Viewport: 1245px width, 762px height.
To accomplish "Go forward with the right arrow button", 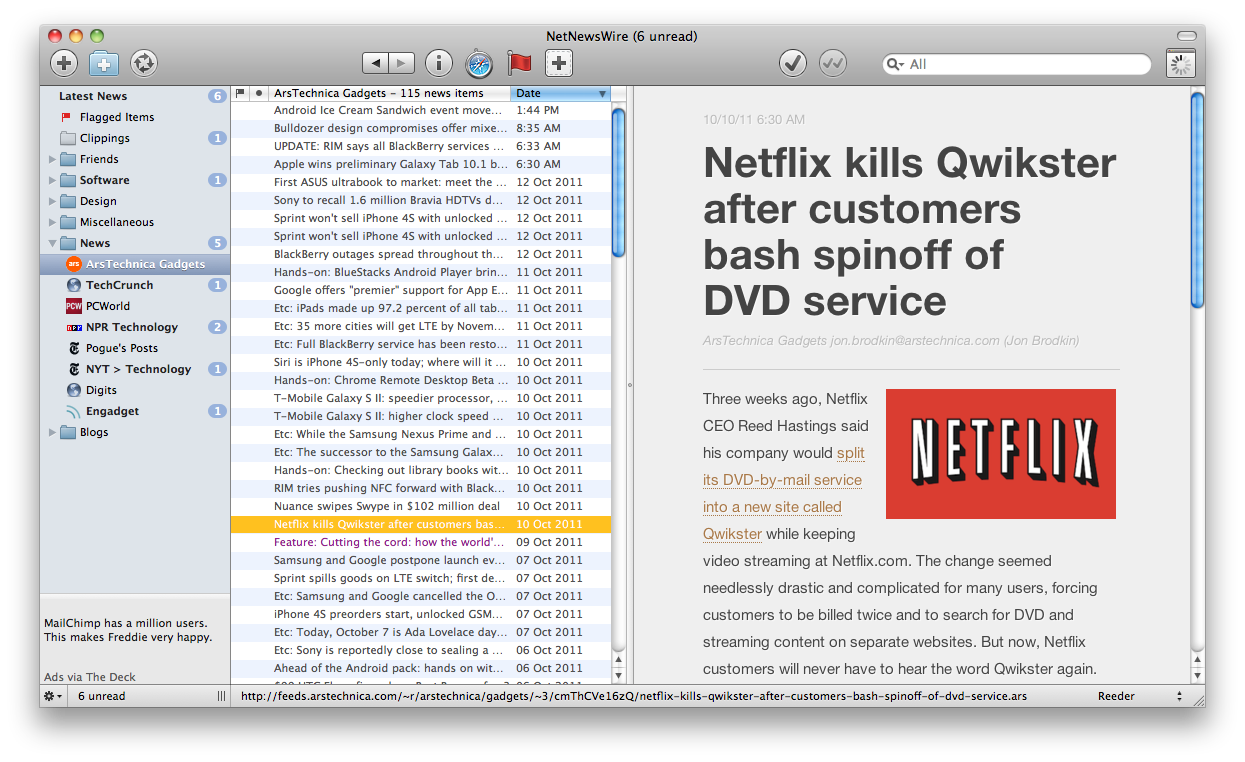I will (x=402, y=63).
